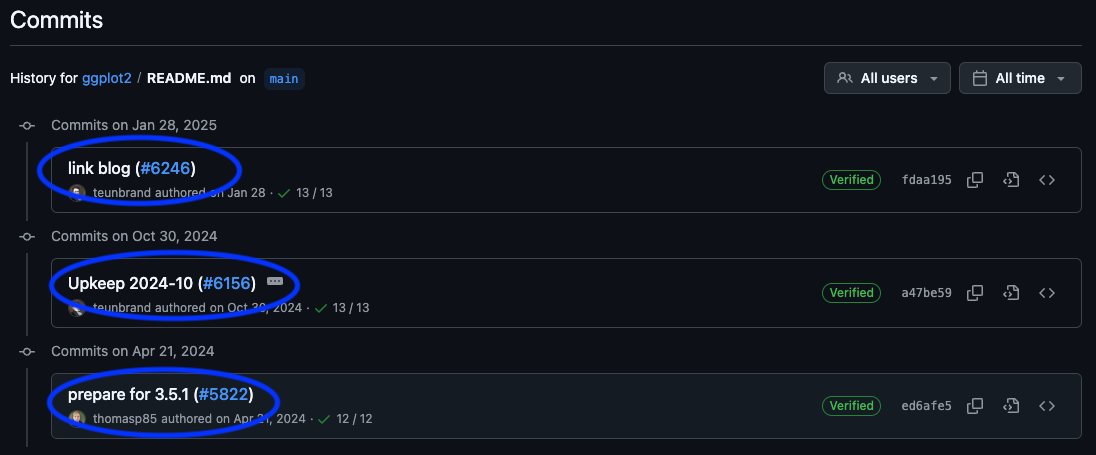Open pull request #6246 link

[x=165, y=168]
